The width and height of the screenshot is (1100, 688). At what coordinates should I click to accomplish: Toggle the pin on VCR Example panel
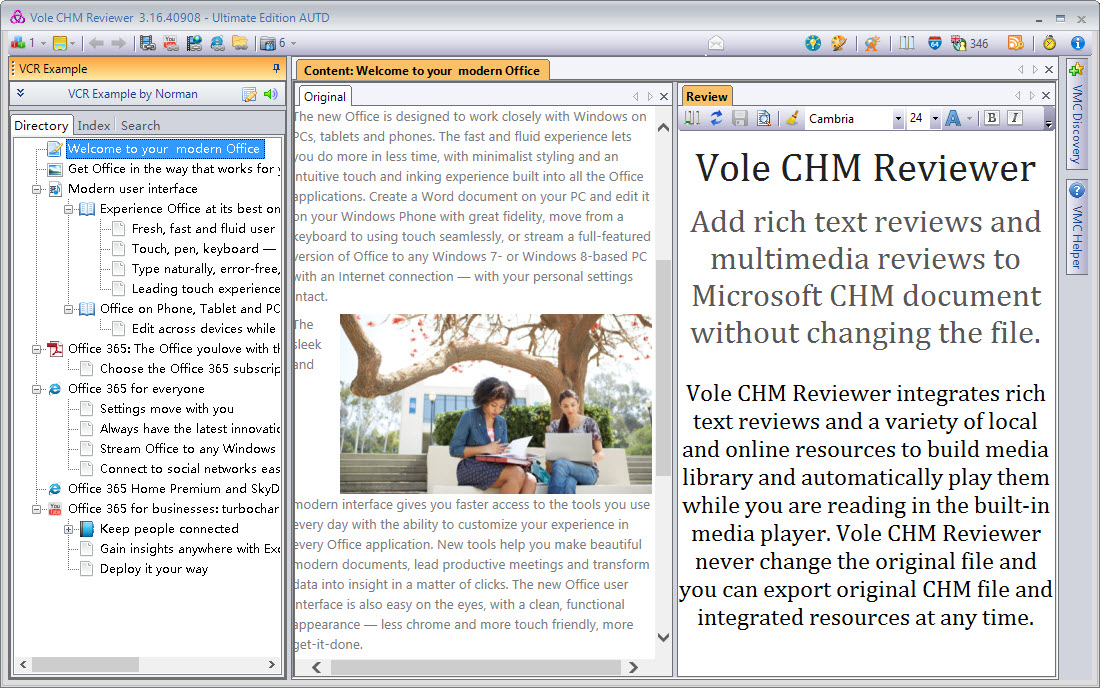click(276, 68)
